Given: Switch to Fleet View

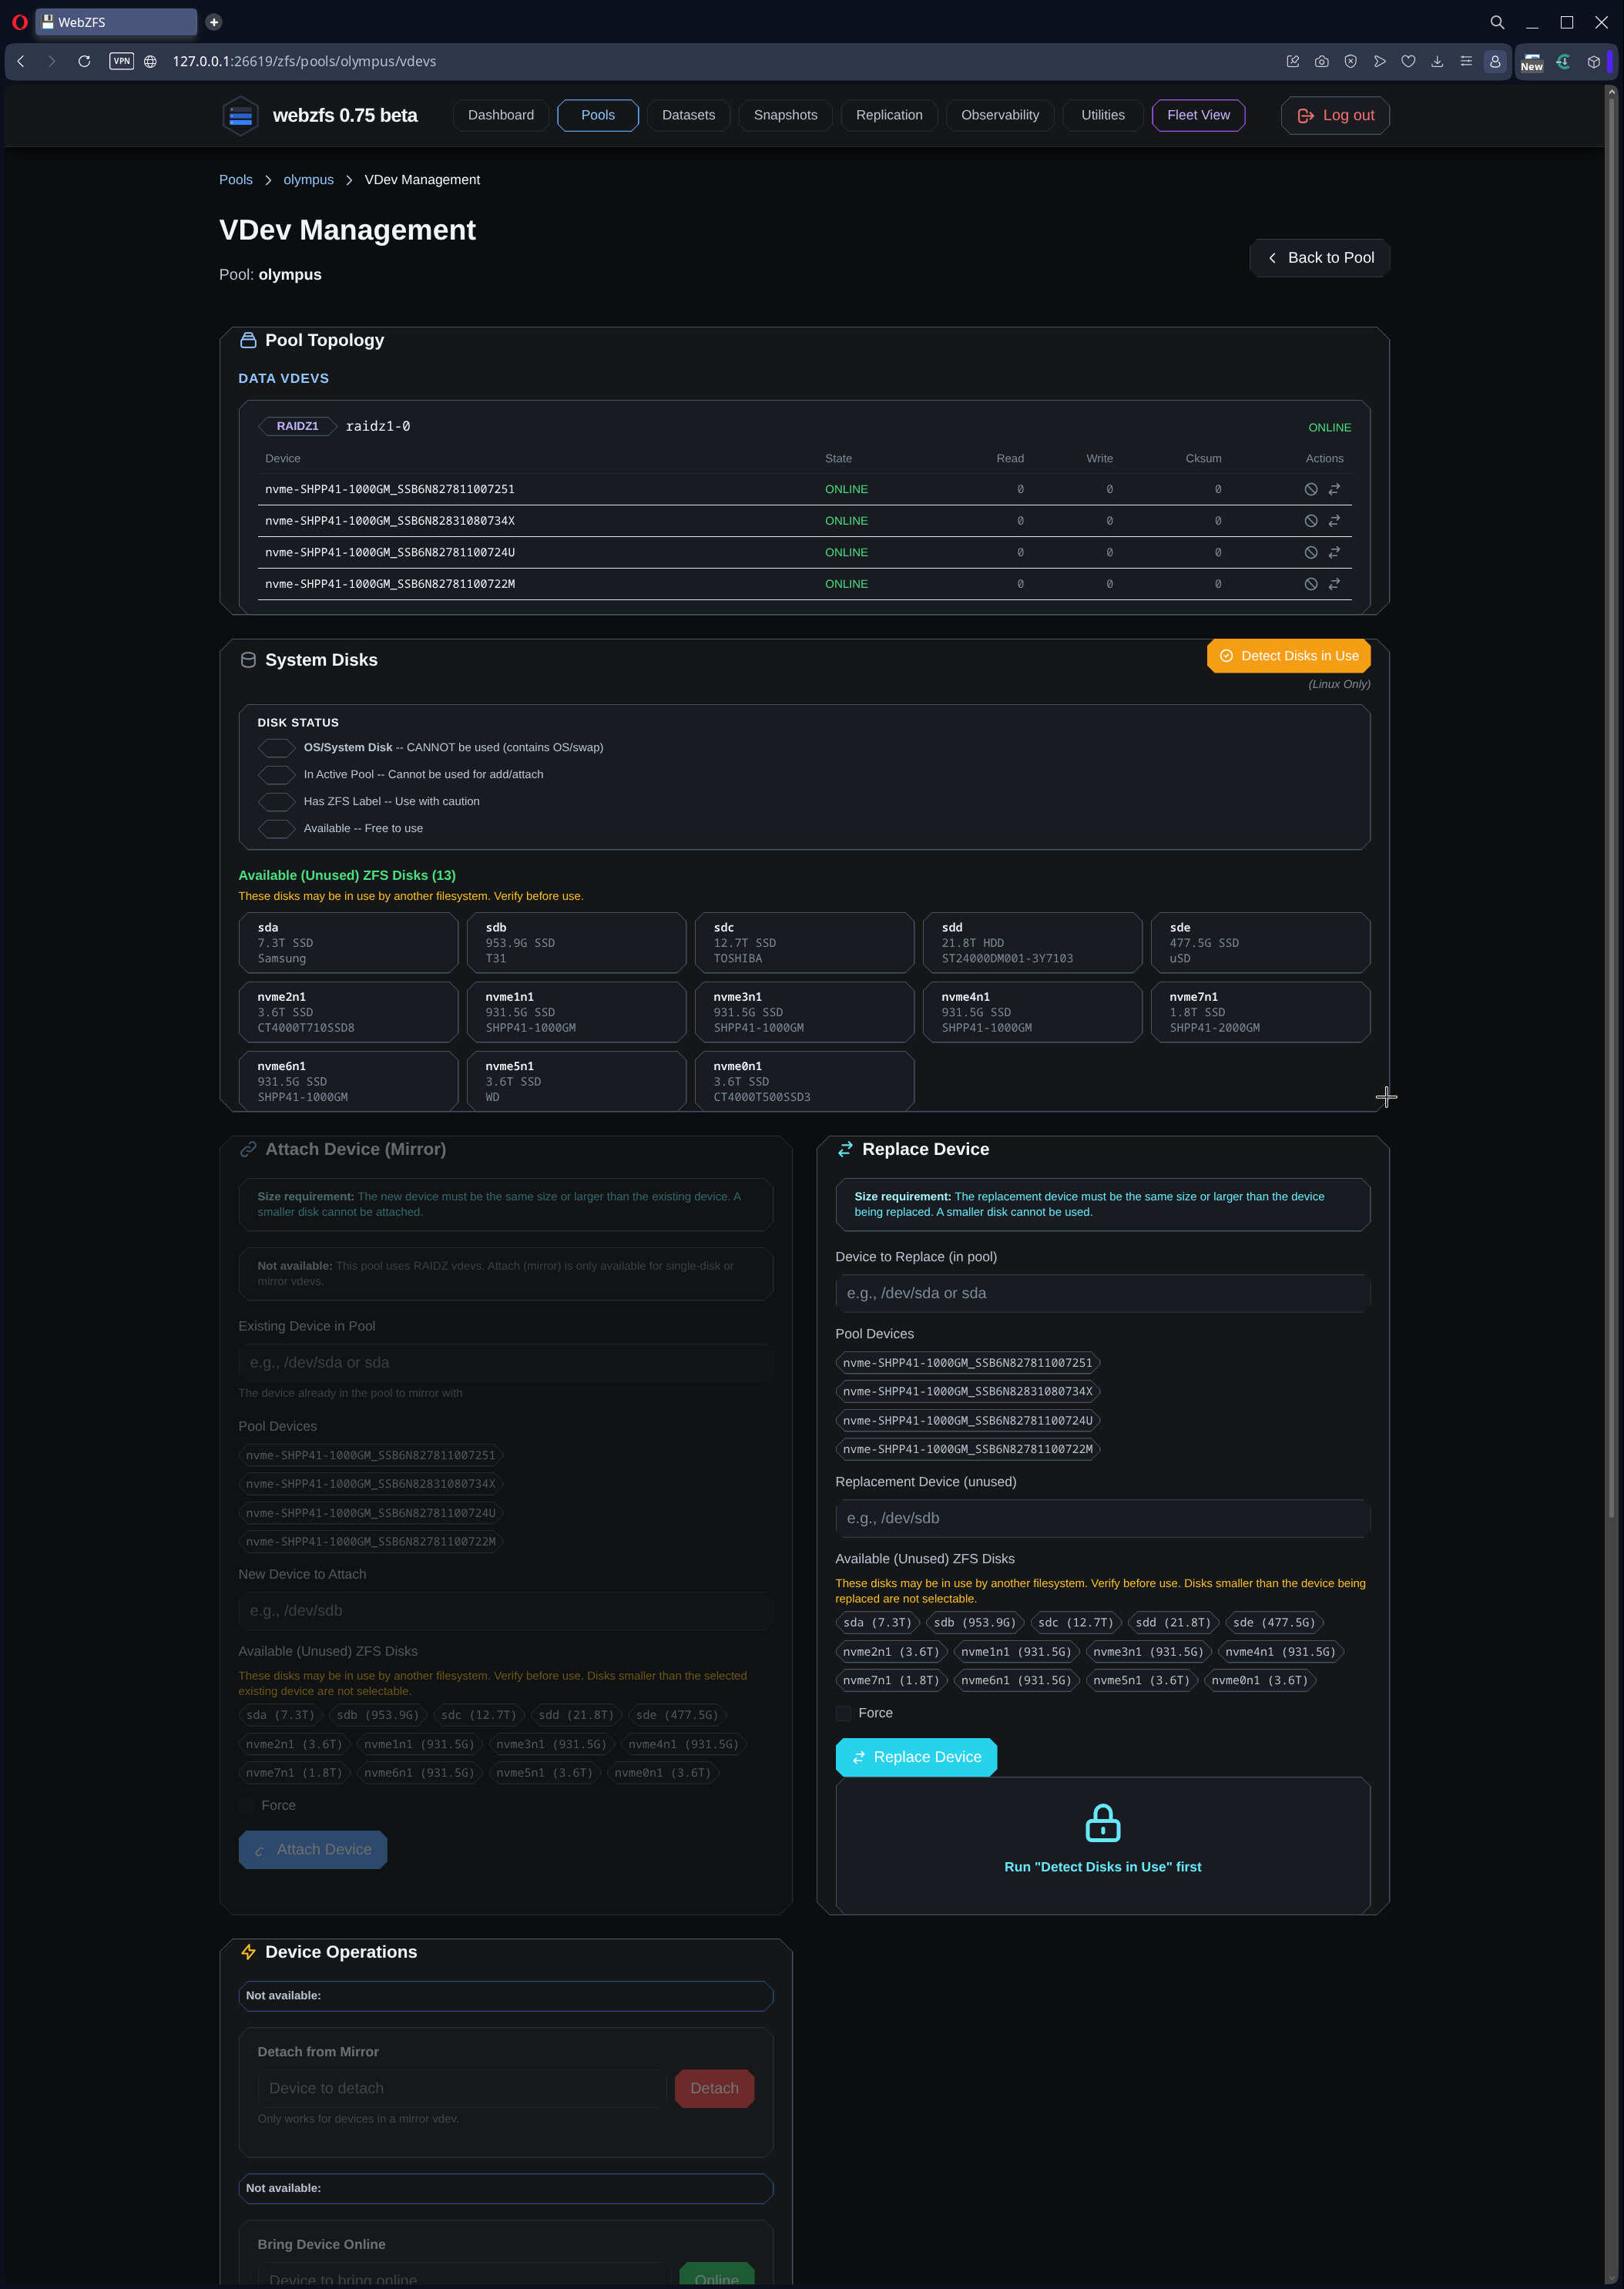Looking at the screenshot, I should (1198, 115).
